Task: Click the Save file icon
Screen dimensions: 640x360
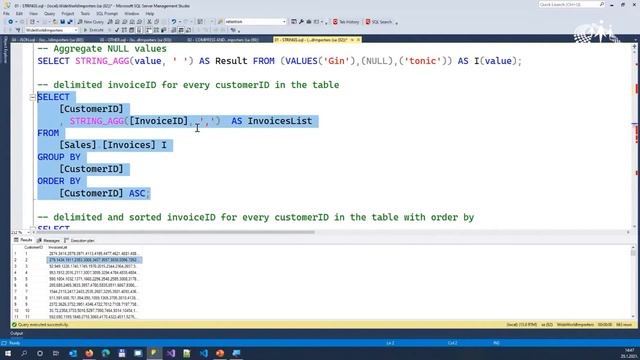Action: pos(62,22)
